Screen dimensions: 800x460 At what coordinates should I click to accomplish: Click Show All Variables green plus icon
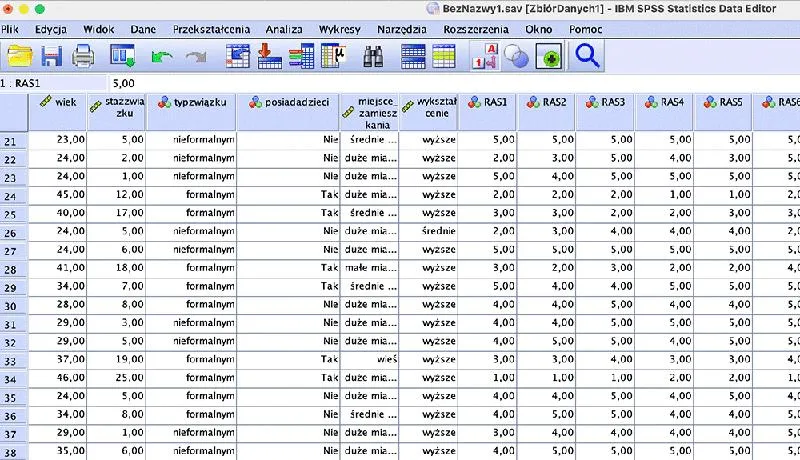548,57
